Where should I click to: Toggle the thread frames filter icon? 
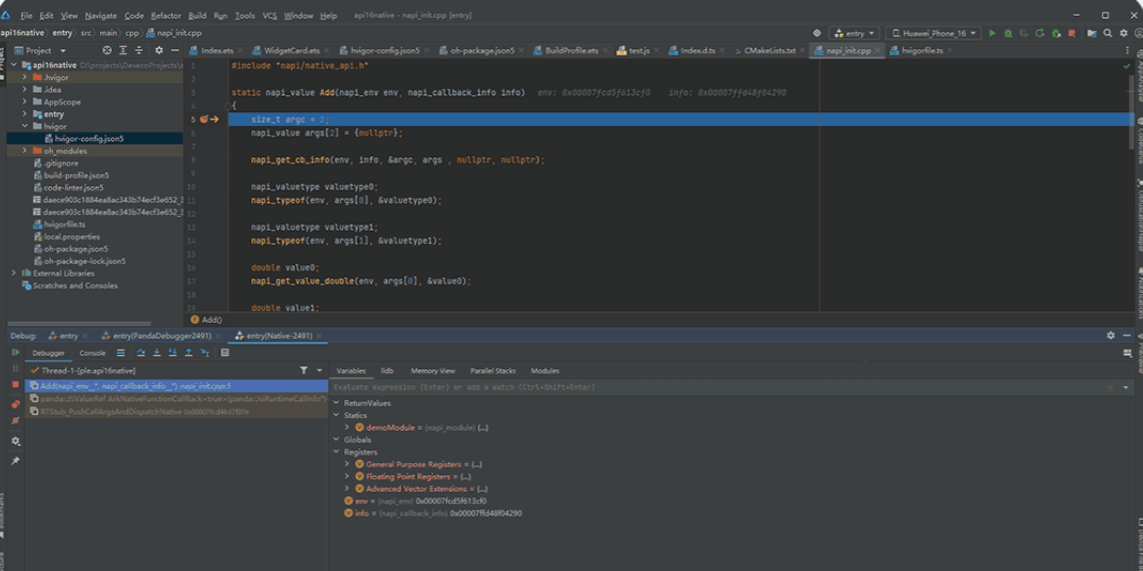(304, 371)
